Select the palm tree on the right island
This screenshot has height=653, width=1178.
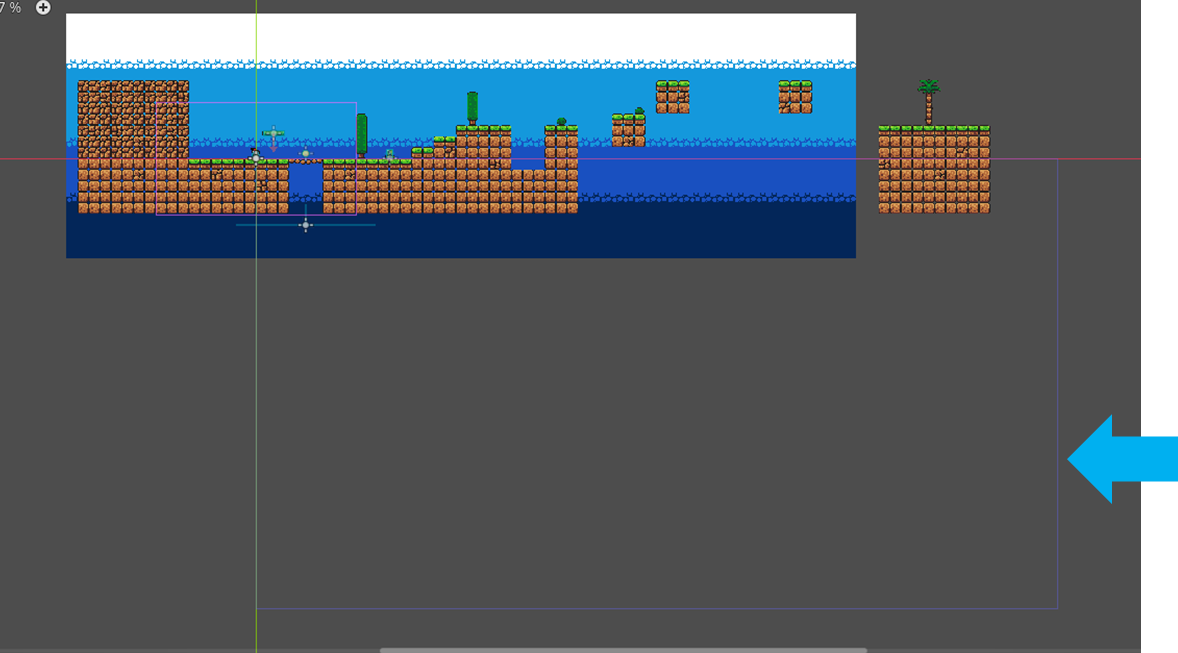point(929,101)
